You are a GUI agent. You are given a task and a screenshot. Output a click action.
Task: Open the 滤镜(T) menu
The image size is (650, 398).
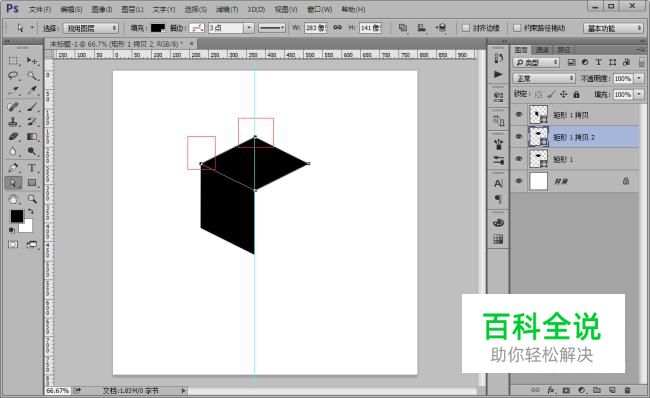(x=227, y=9)
